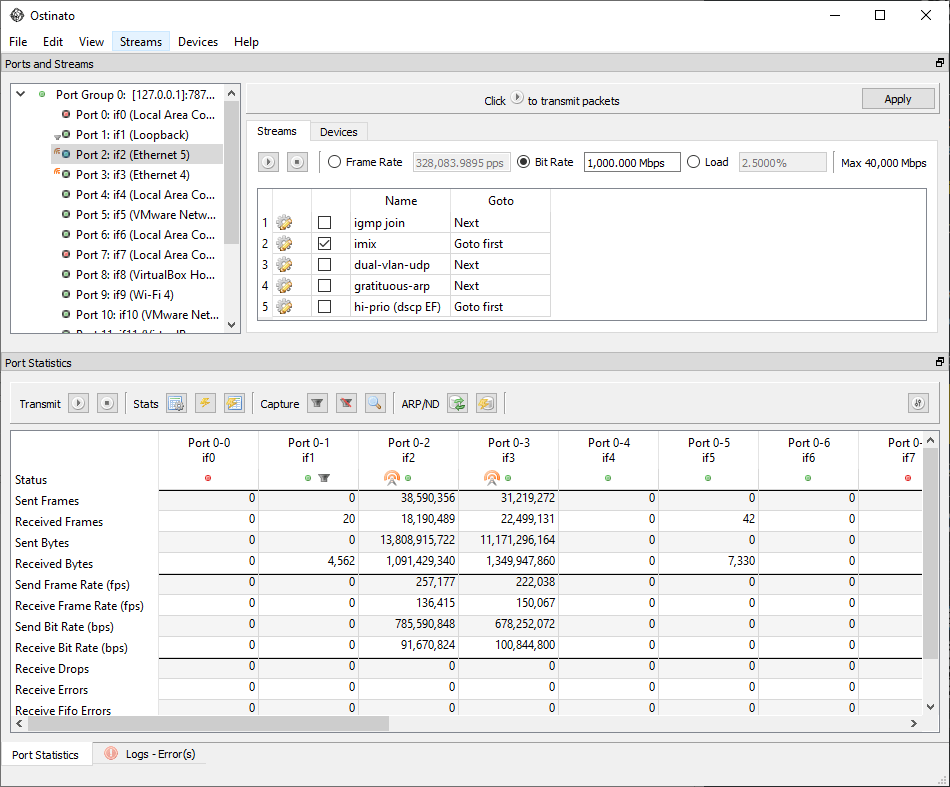The image size is (950, 787).
Task: Select the Load radio button
Action: click(x=694, y=162)
